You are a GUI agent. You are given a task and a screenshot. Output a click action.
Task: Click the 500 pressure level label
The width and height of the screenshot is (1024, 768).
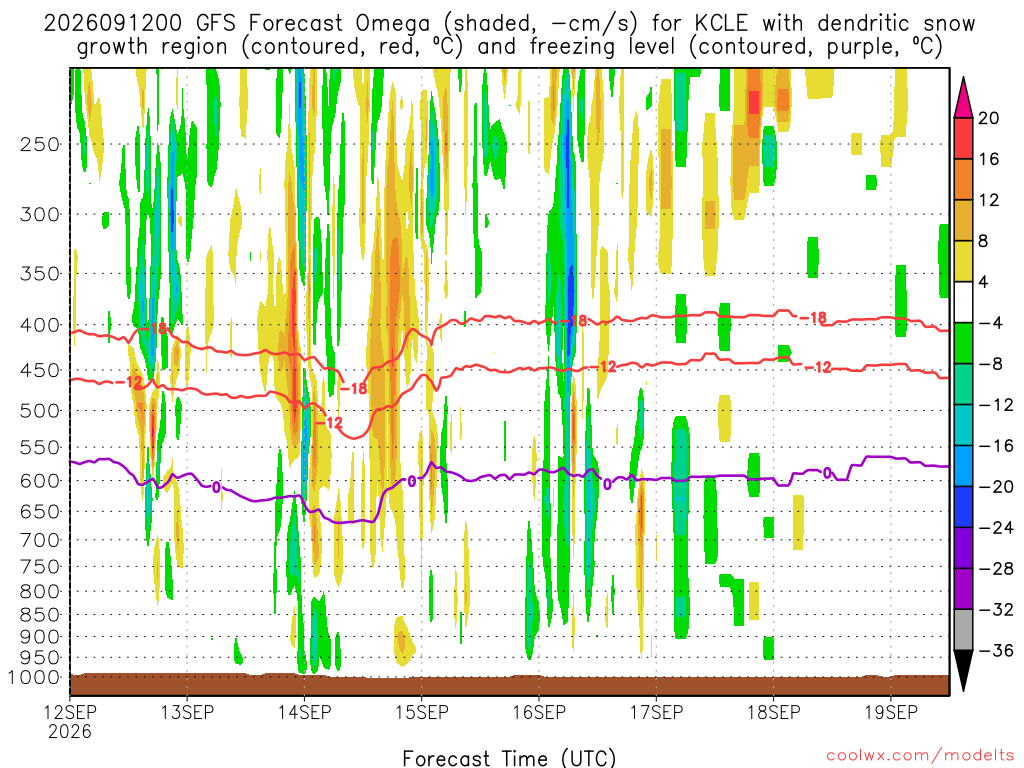tap(40, 411)
